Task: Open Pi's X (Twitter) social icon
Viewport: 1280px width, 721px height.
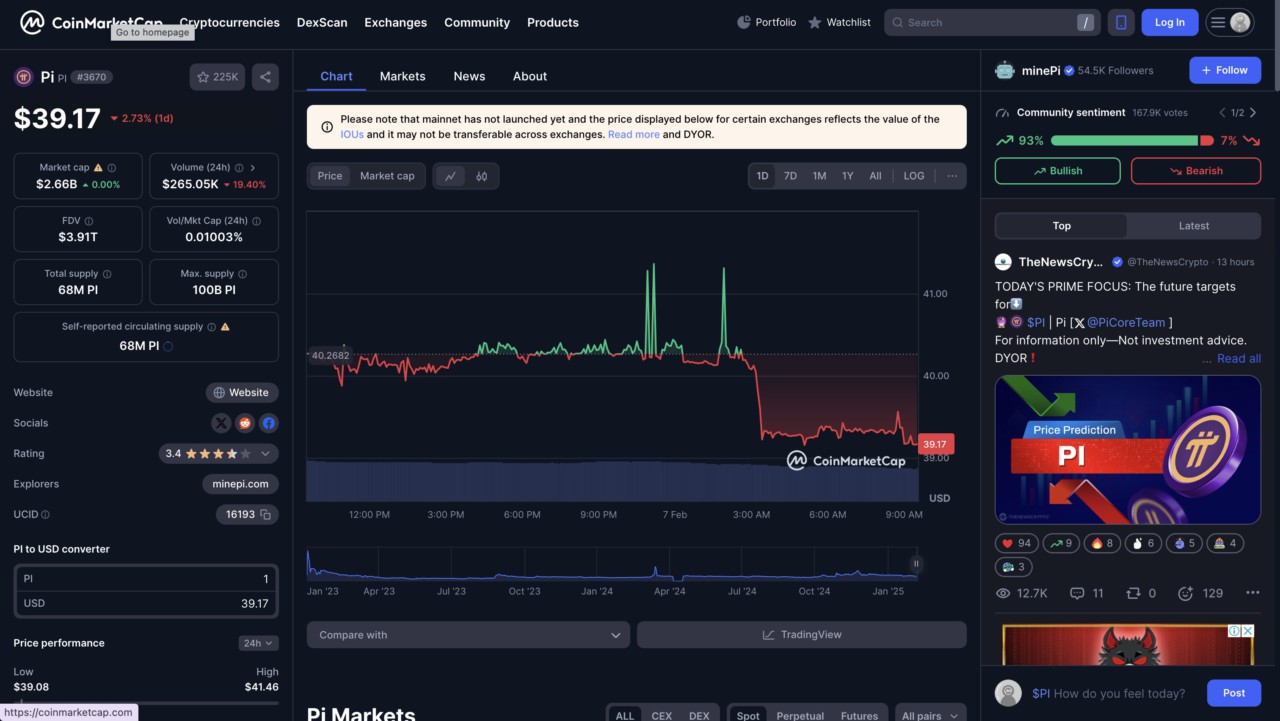Action: 220,423
